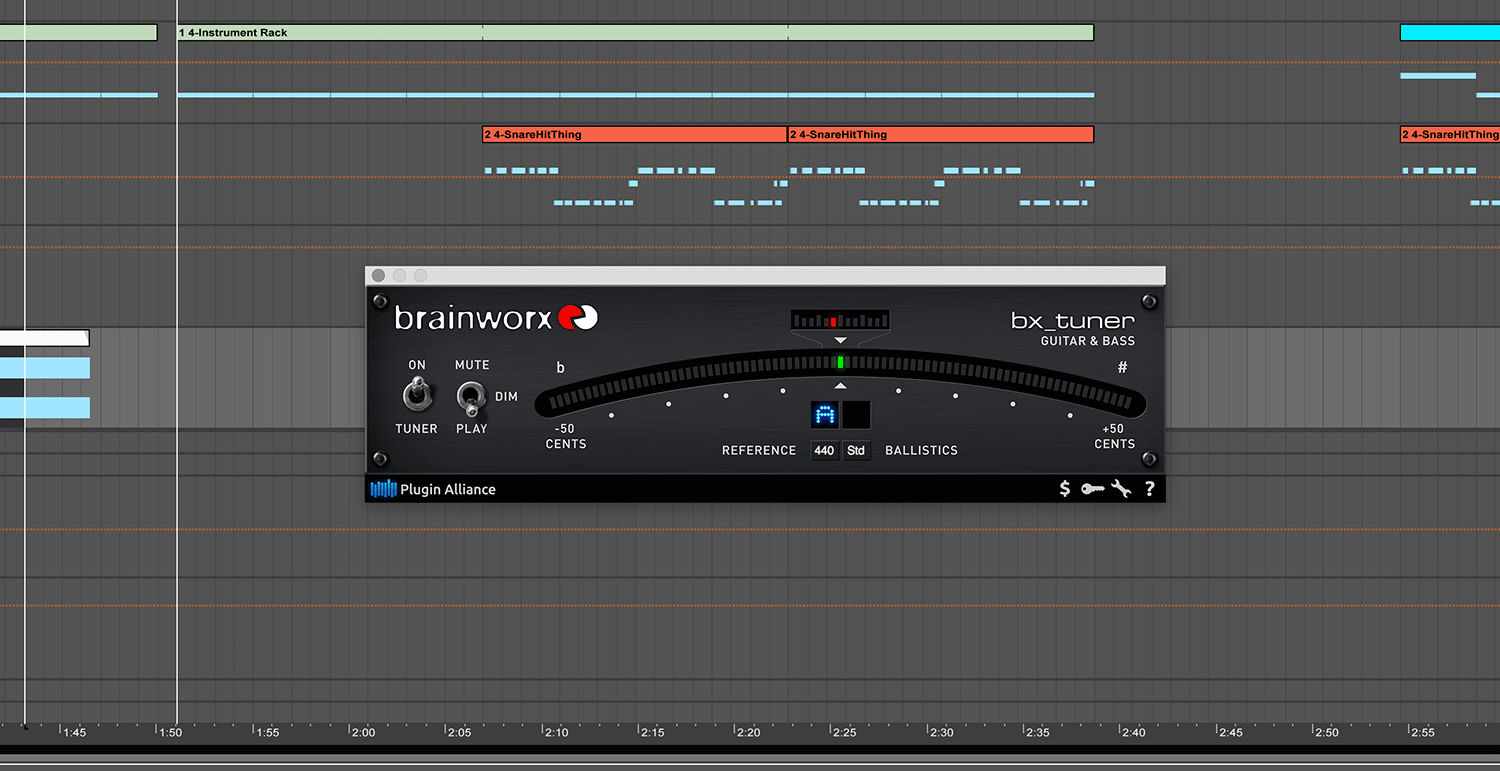Click the key activation icon
Image resolution: width=1500 pixels, height=771 pixels.
pos(1092,489)
